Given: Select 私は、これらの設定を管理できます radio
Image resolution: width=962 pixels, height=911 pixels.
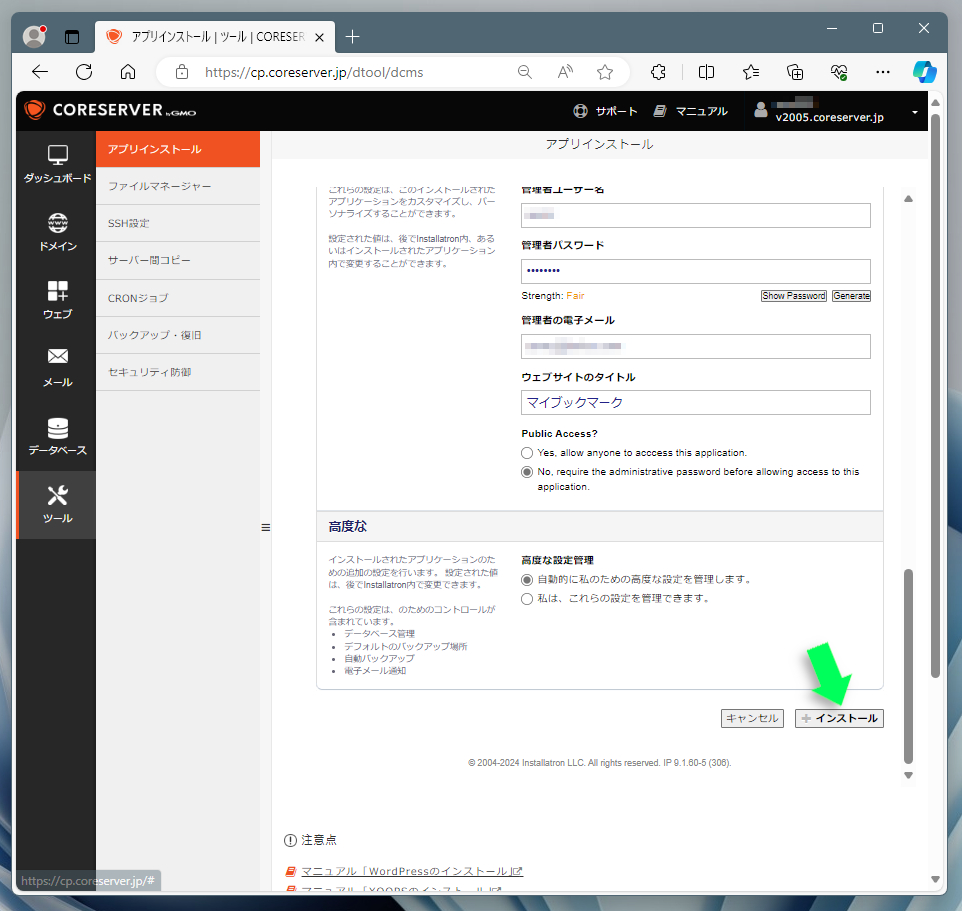Looking at the screenshot, I should (527, 599).
